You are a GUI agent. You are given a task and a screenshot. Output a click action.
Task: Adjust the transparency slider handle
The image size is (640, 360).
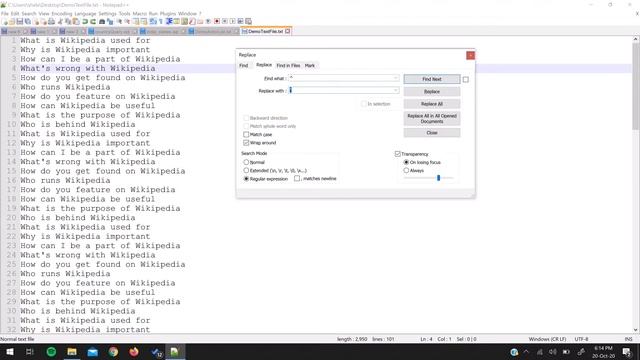(x=438, y=178)
